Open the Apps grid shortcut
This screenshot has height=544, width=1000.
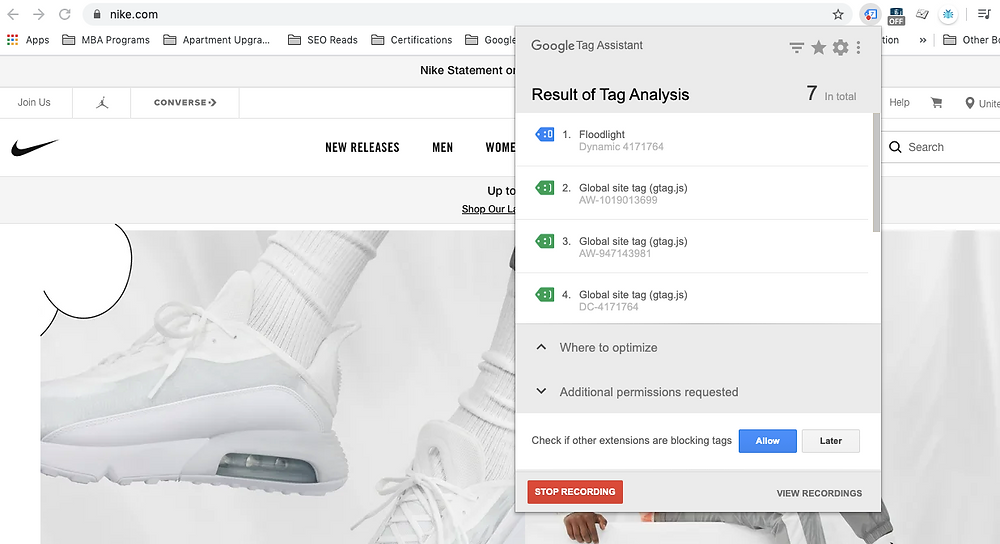tap(28, 40)
